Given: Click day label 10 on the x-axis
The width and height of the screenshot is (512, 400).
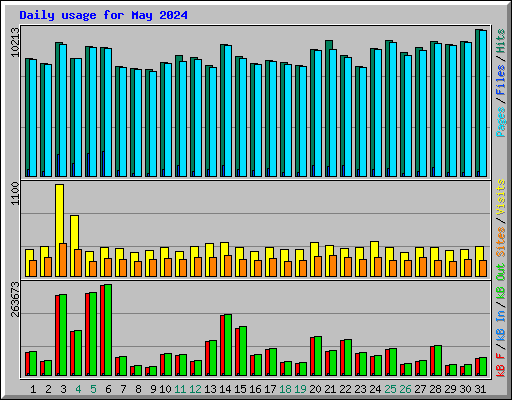Looking at the screenshot, I should pyautogui.click(x=165, y=389).
